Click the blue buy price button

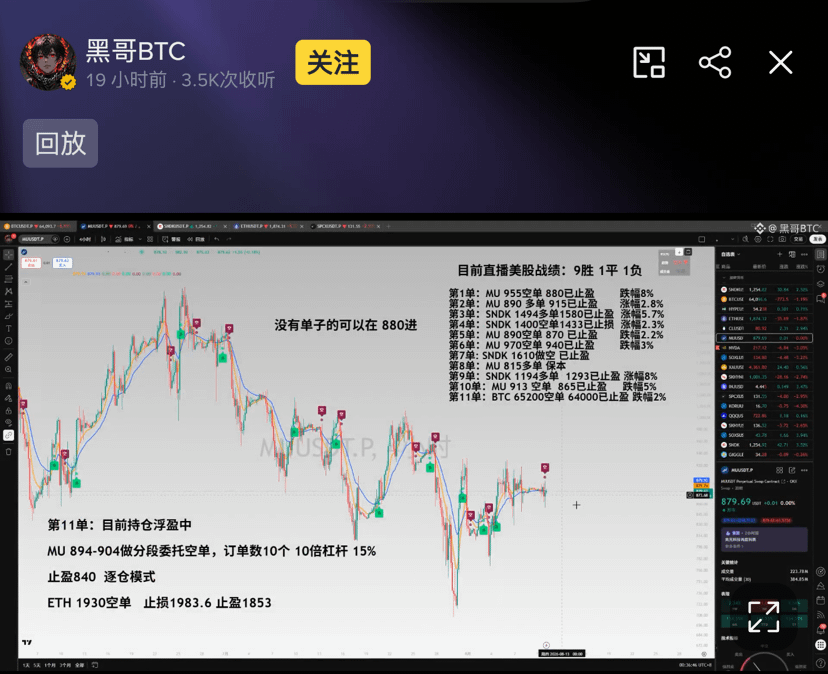[x=62, y=263]
